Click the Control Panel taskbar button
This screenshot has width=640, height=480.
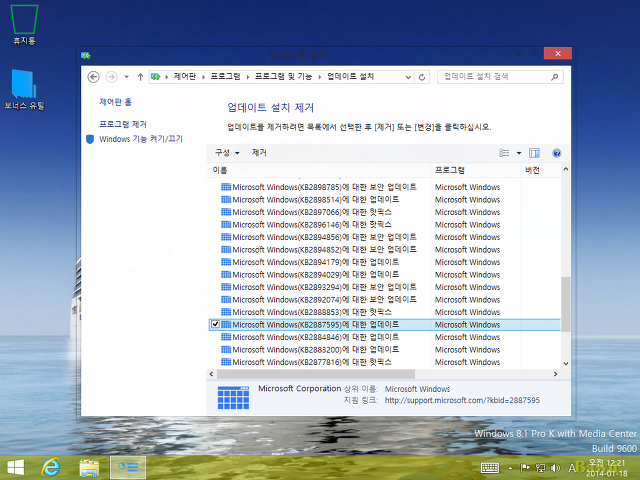point(128,467)
